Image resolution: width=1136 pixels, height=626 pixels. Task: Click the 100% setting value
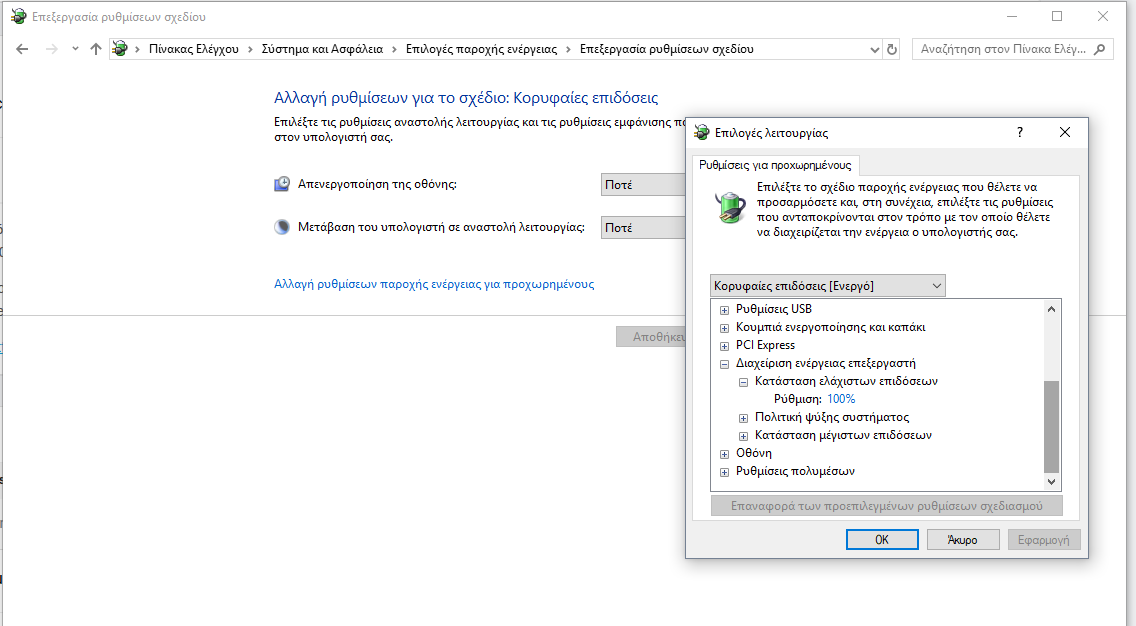tap(841, 399)
